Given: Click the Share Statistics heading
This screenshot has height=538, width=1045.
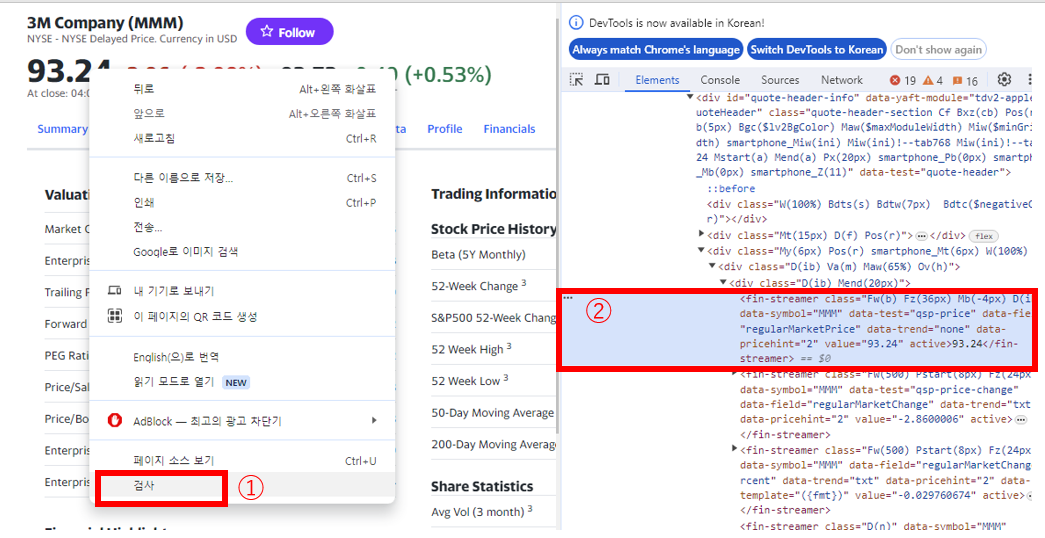Looking at the screenshot, I should [482, 486].
